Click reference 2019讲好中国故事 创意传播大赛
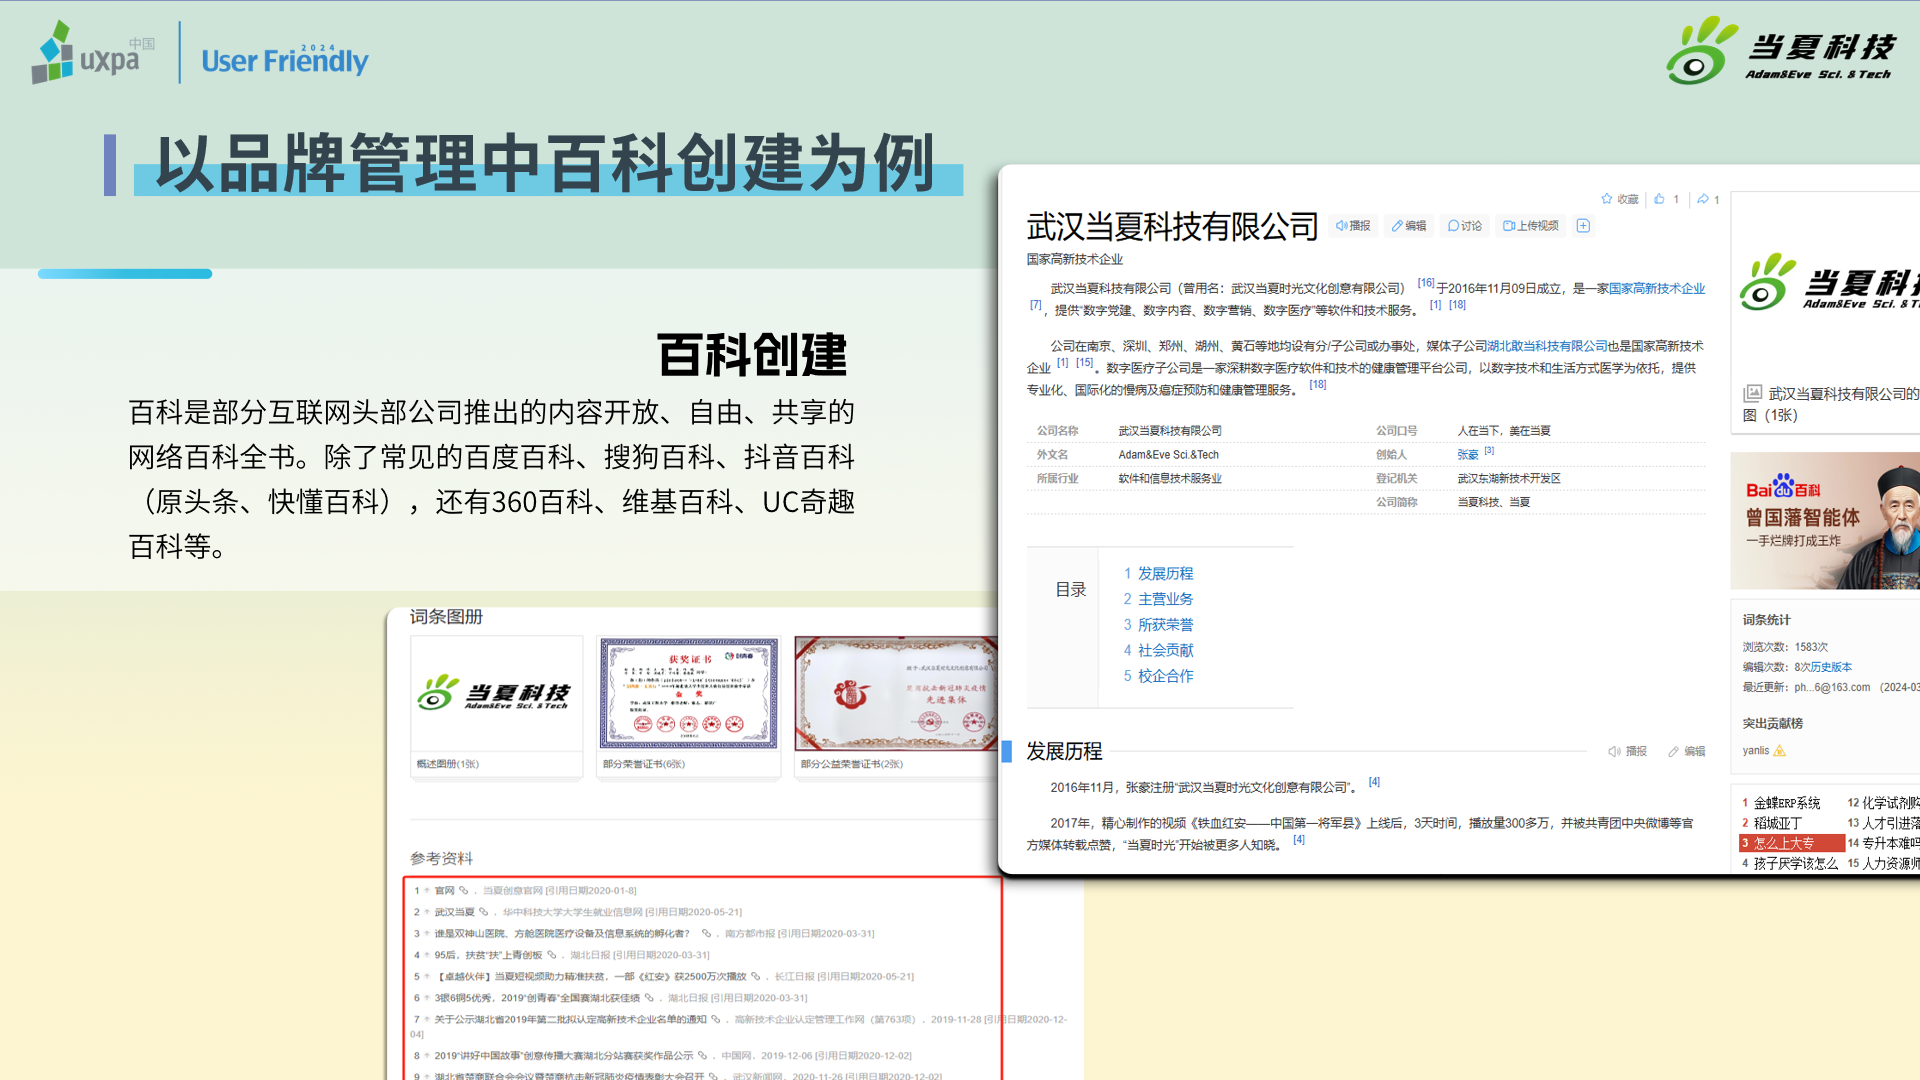This screenshot has width=1920, height=1080. pyautogui.click(x=563, y=1055)
